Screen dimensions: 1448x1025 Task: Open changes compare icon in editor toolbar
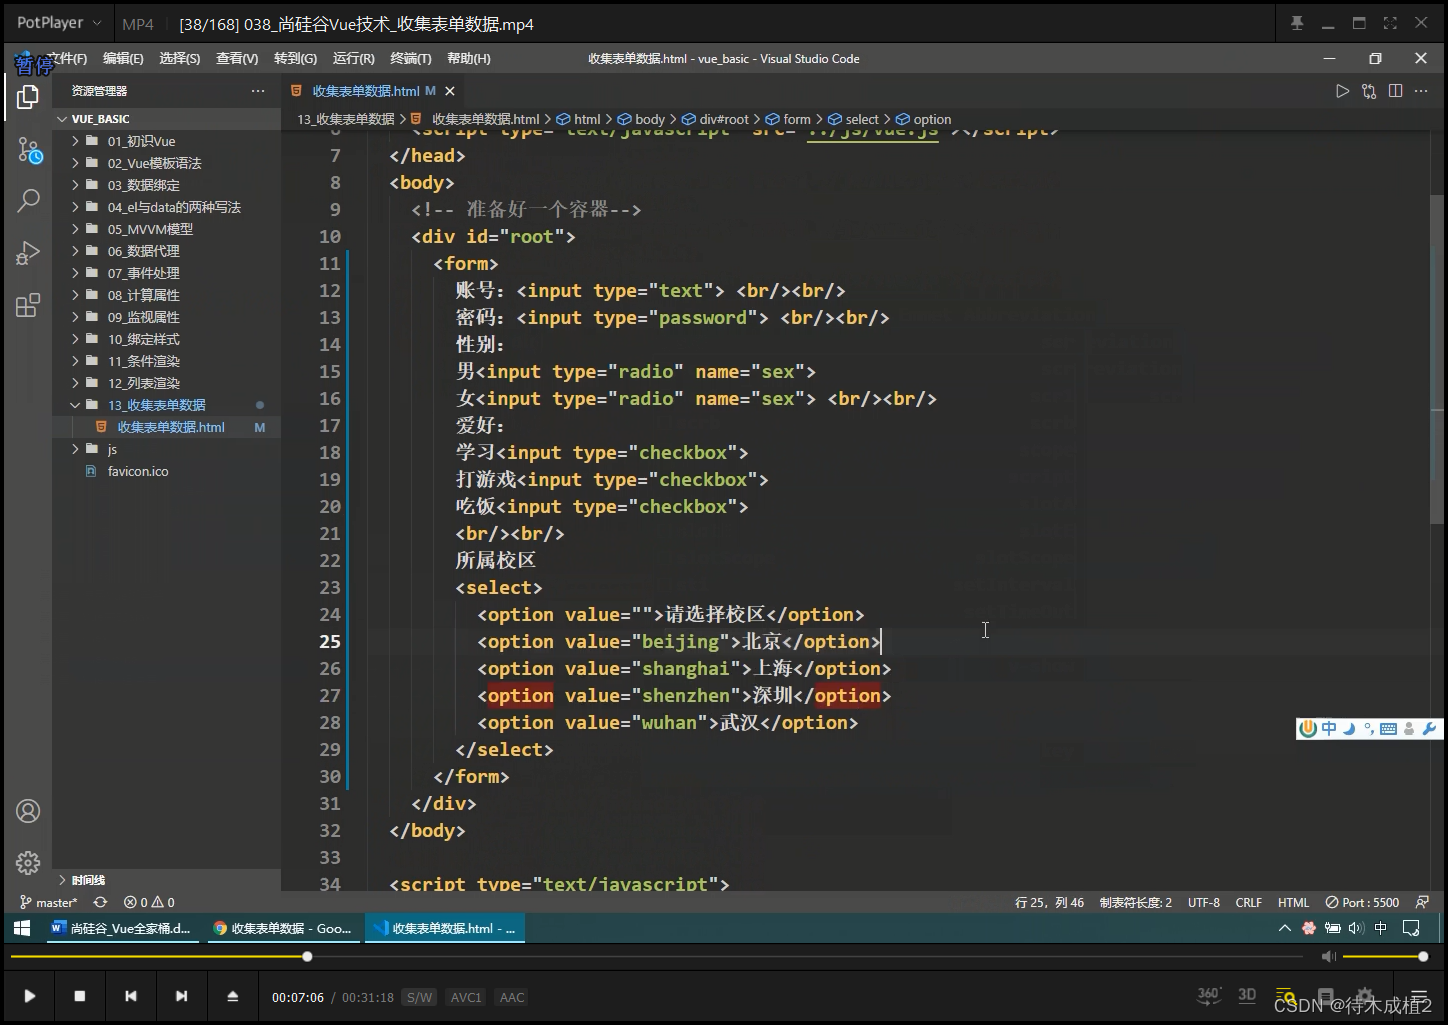[1369, 91]
